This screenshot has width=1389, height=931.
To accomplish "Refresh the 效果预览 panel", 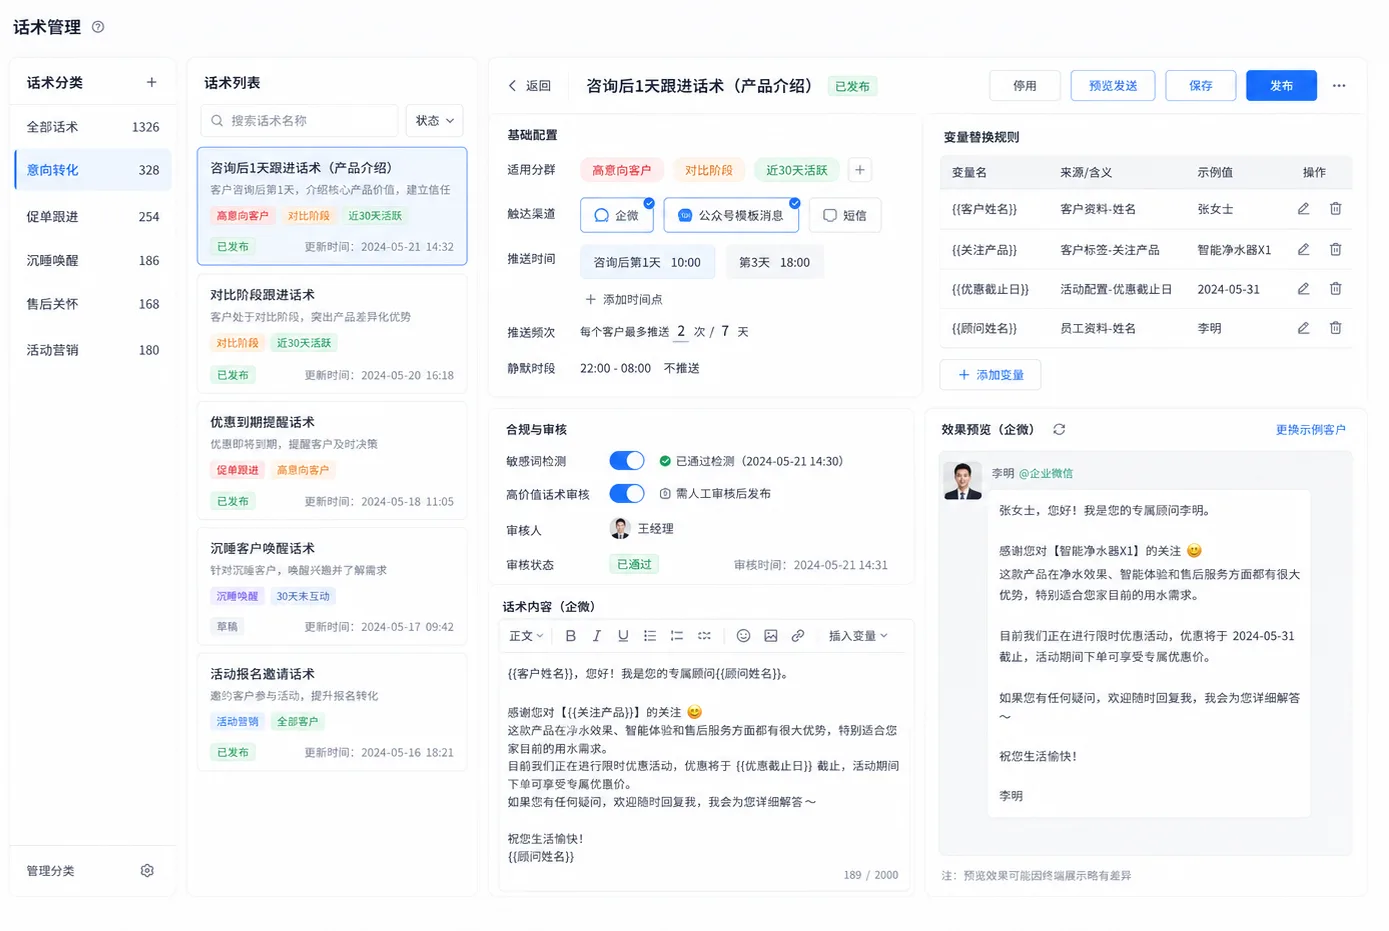I will point(1059,429).
